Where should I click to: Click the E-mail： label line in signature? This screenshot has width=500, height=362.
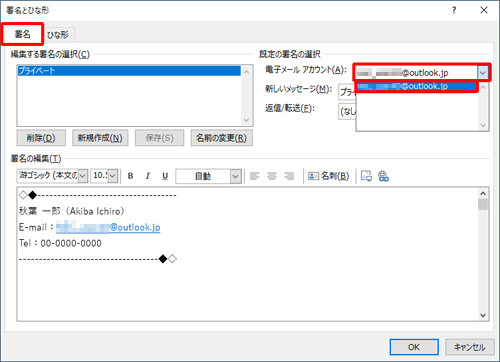(x=36, y=227)
